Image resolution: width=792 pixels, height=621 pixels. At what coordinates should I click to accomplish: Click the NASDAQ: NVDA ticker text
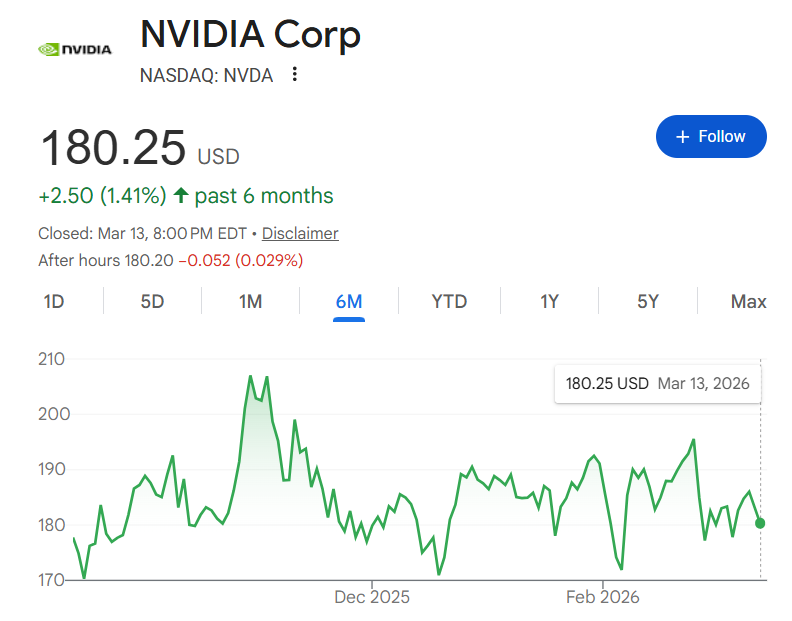206,75
